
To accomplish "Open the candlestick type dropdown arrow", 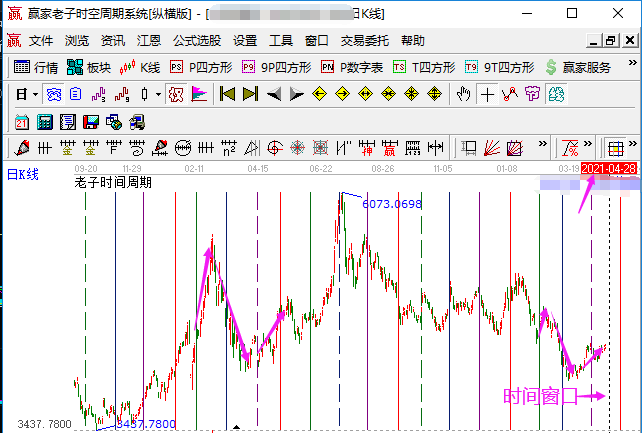I will click(x=158, y=95).
